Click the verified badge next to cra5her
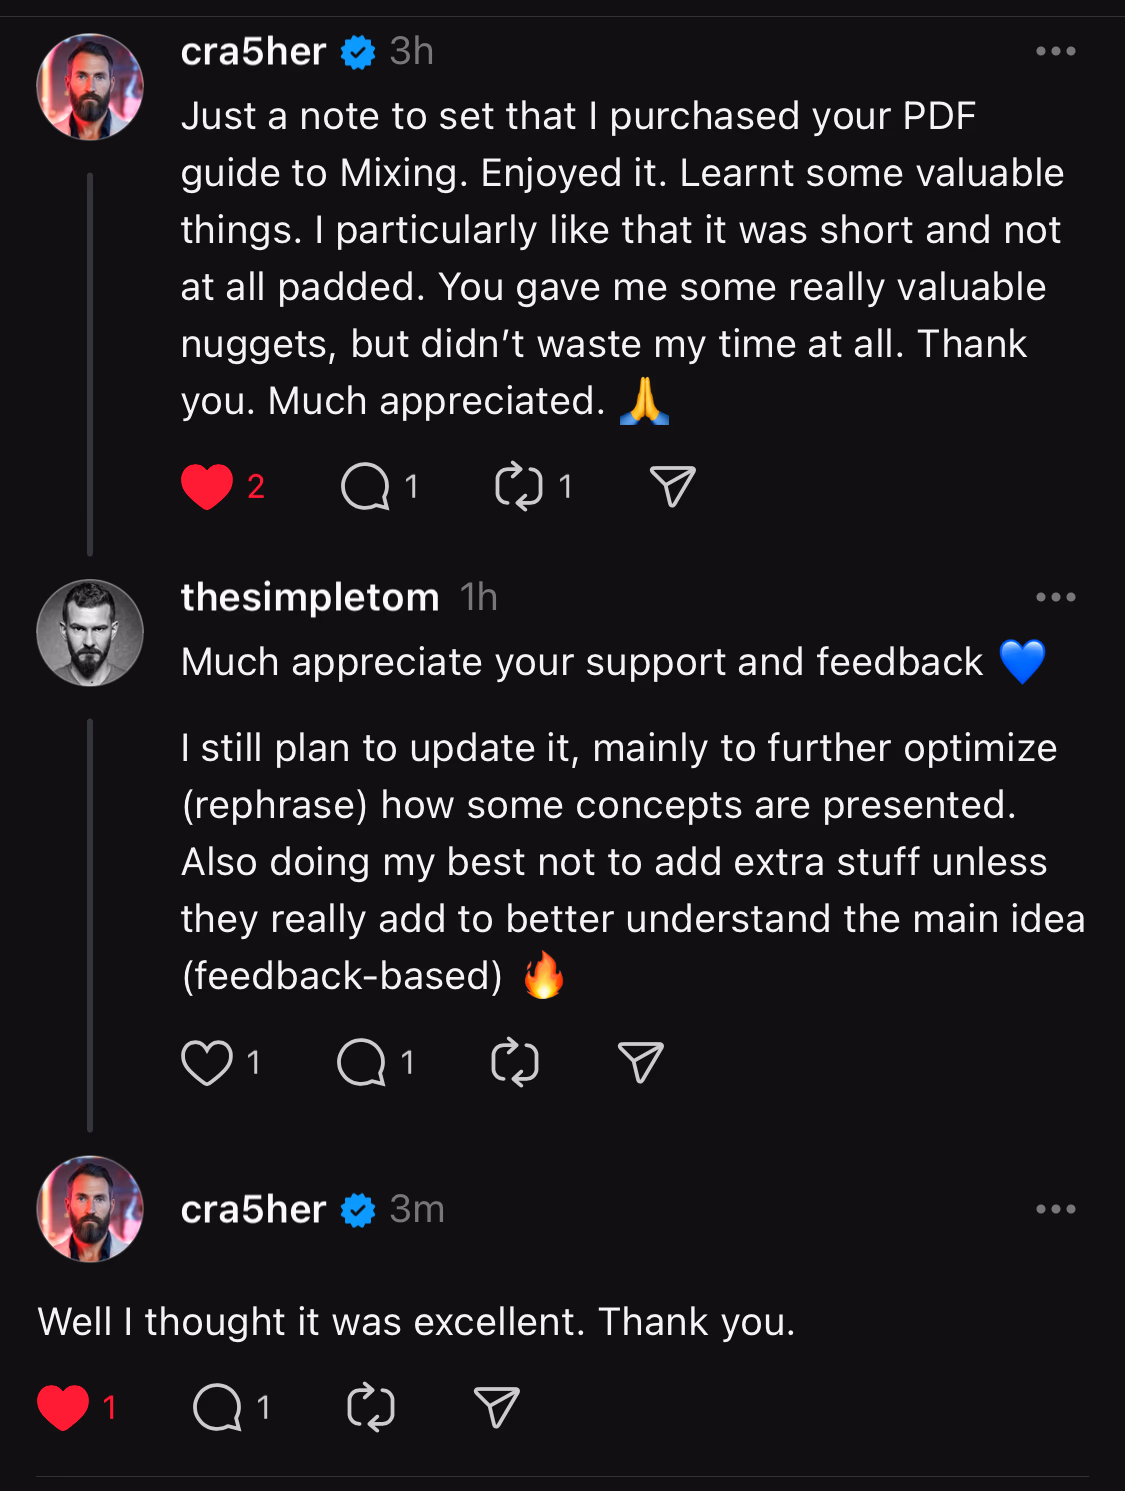Screen dimensions: 1125x1491 355,52
